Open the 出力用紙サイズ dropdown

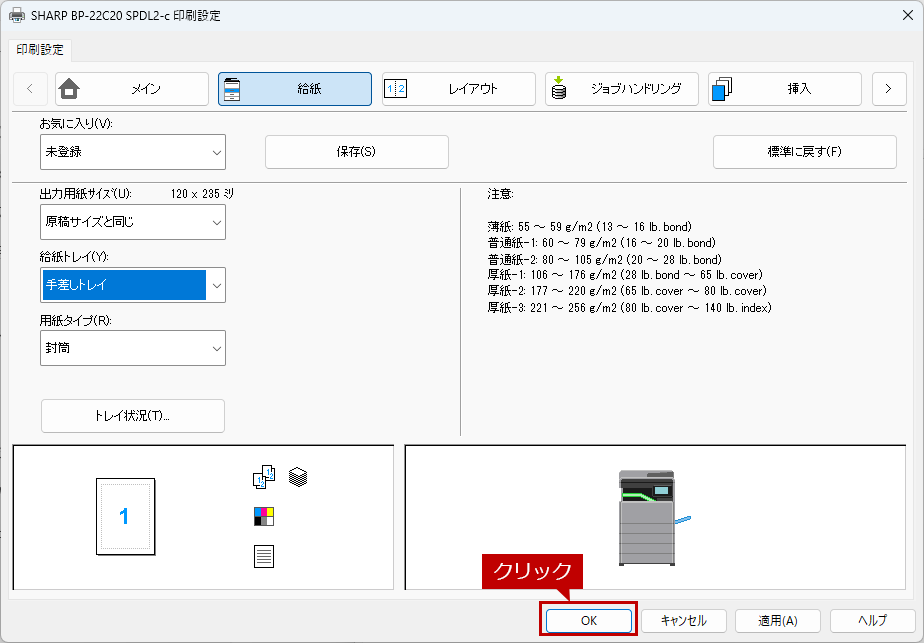(133, 222)
